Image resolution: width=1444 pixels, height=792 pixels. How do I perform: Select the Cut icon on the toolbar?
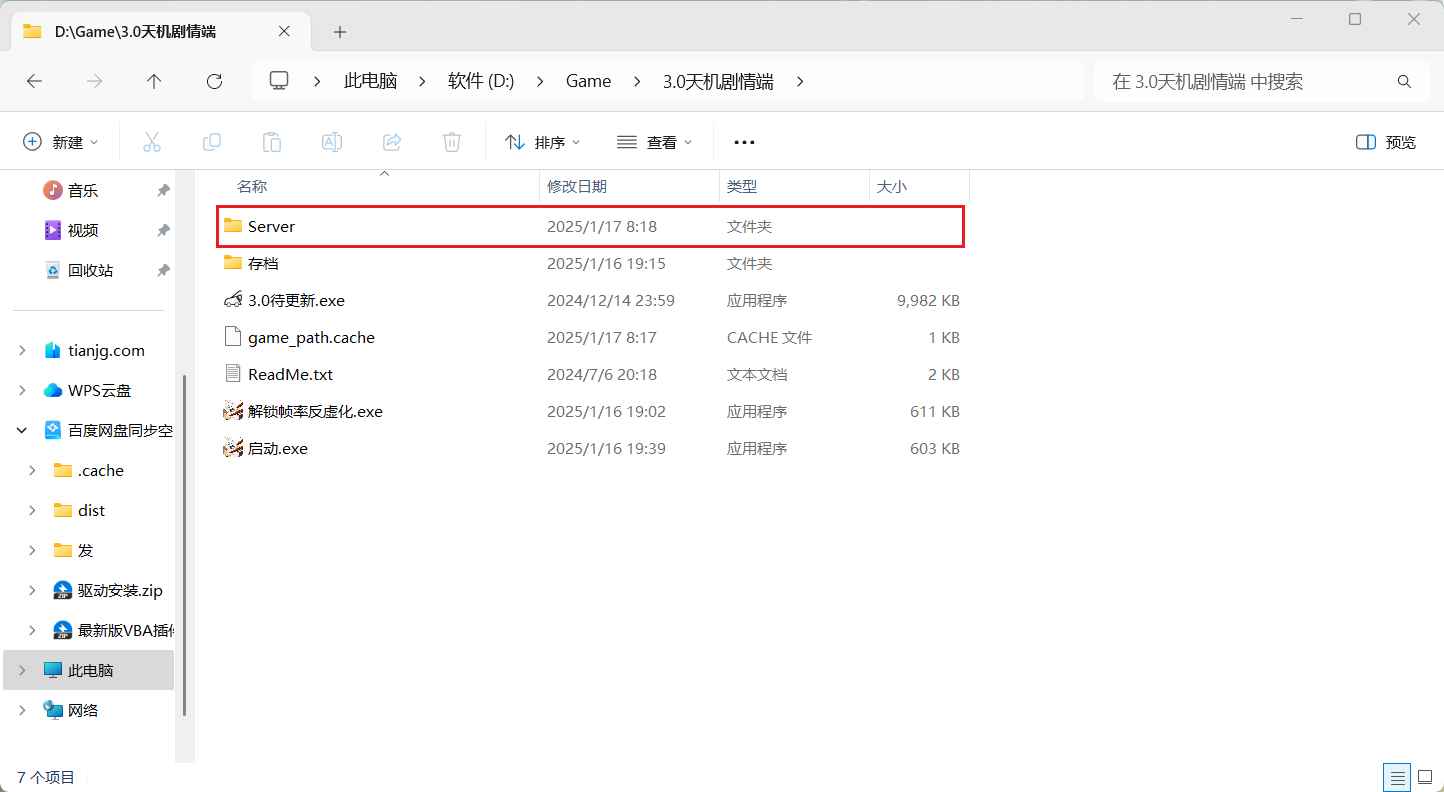152,141
